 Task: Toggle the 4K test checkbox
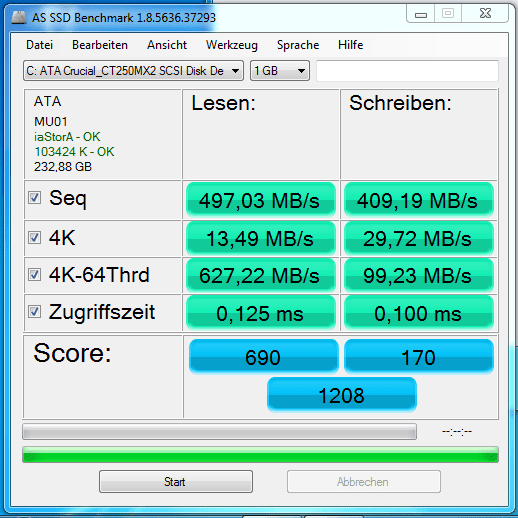click(x=34, y=238)
